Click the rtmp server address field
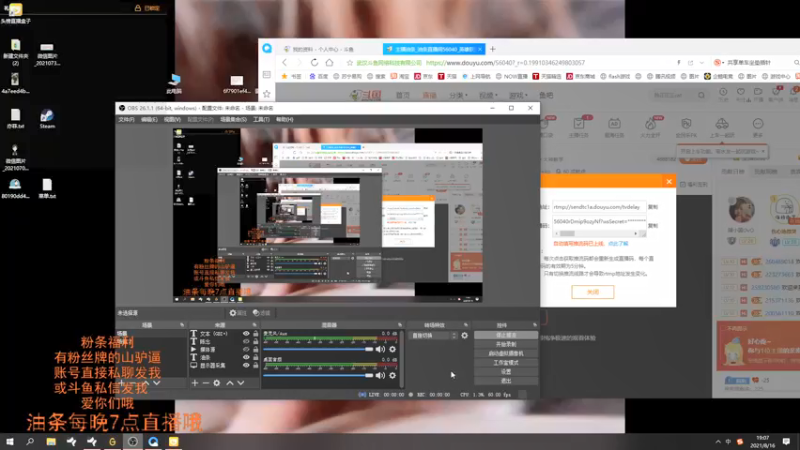The image size is (800, 450). tap(599, 207)
